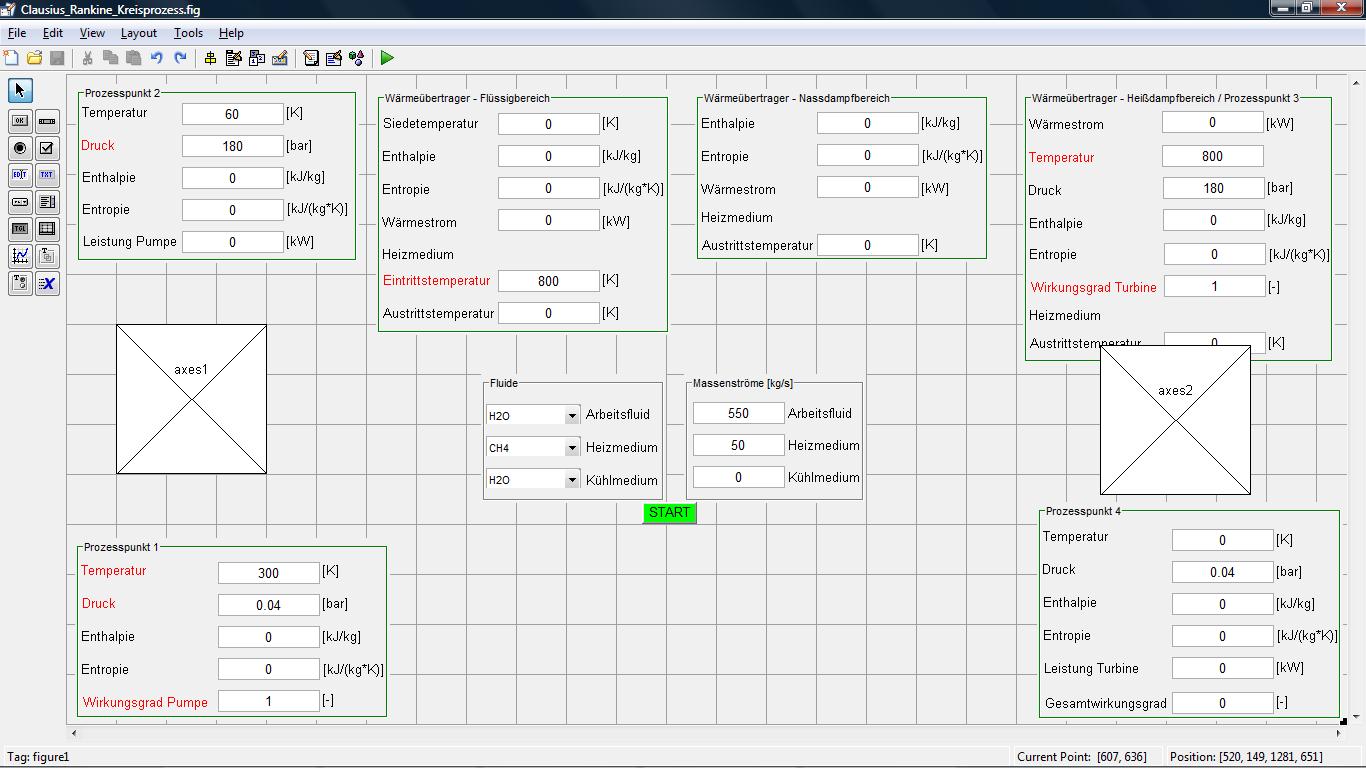This screenshot has height=768, width=1366.
Task: Select the Radio Button palette tool
Action: (20, 148)
